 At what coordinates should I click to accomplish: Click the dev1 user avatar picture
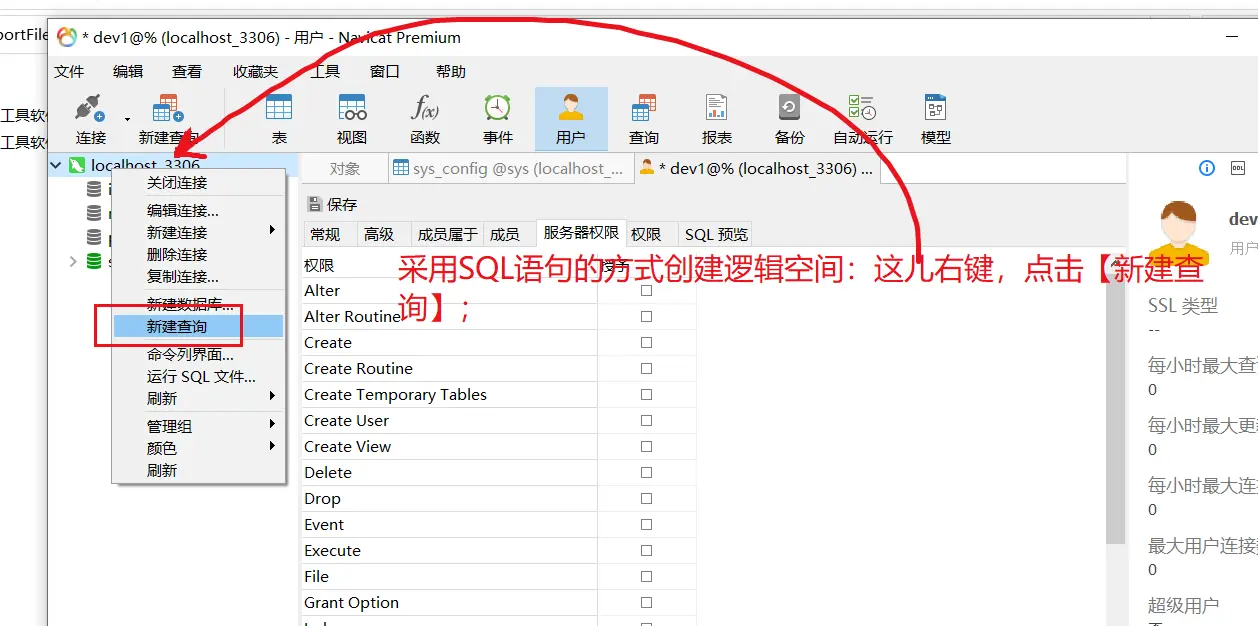1178,232
